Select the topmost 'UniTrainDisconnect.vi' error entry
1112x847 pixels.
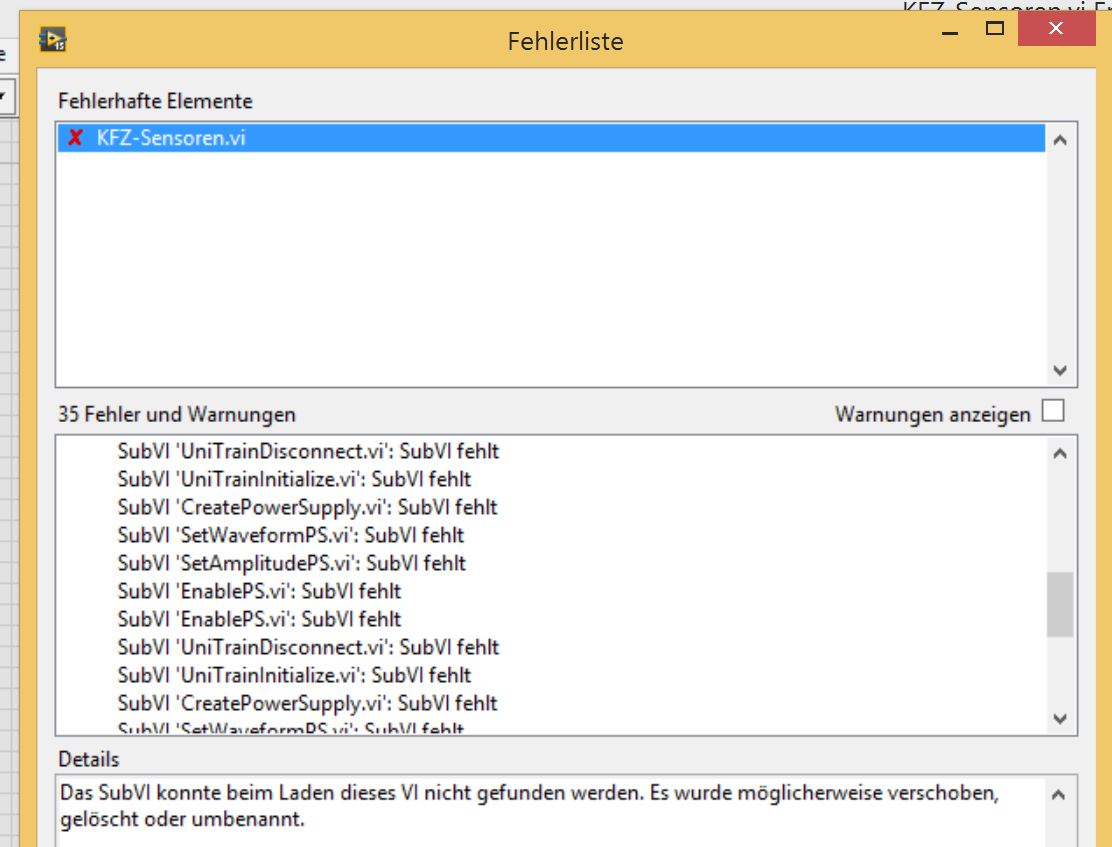(308, 451)
